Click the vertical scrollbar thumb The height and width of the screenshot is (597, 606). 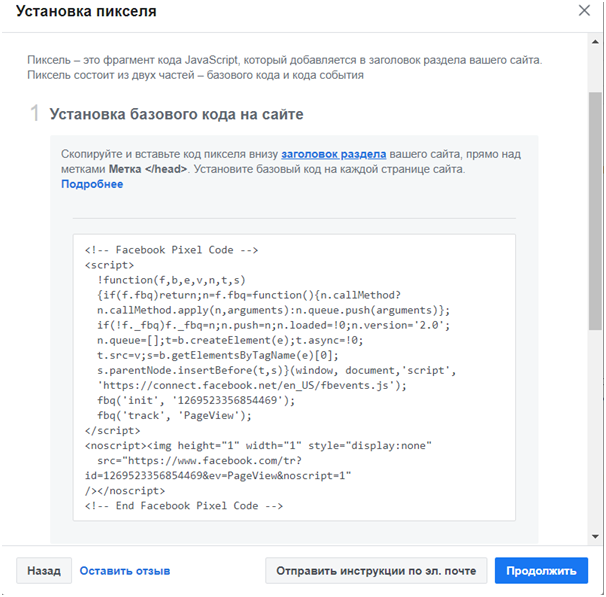point(595,211)
